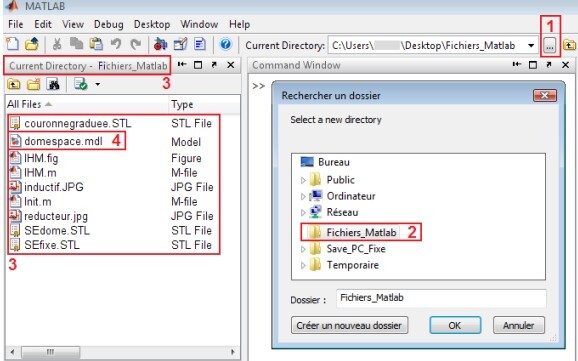Undo the last action via toolbar

click(x=116, y=45)
